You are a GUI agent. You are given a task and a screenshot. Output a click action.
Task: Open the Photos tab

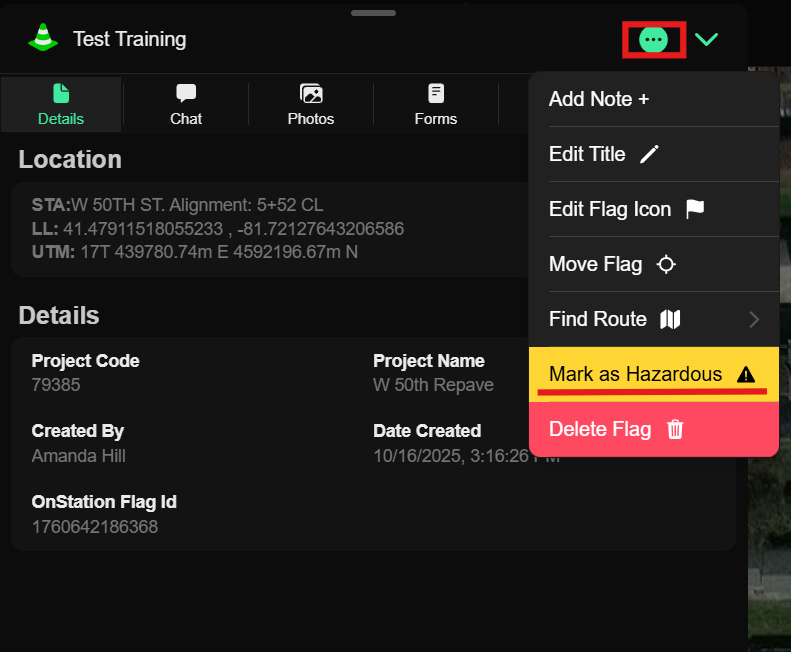tap(311, 105)
